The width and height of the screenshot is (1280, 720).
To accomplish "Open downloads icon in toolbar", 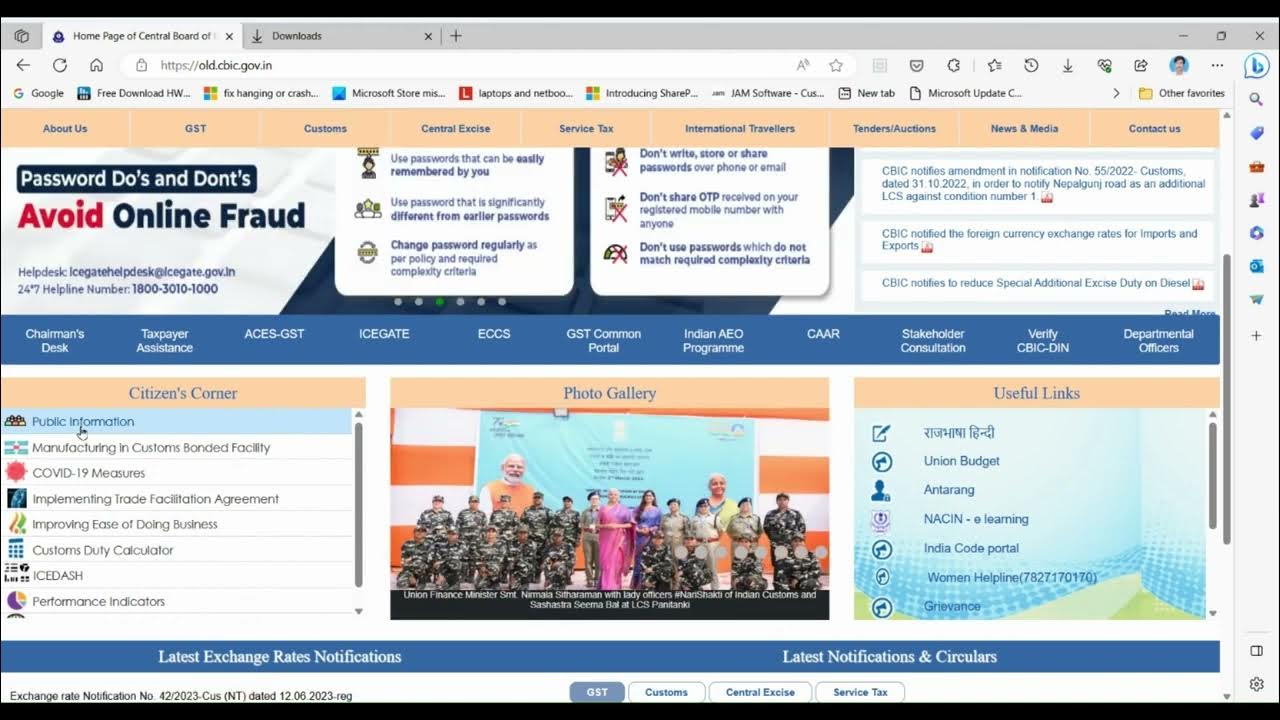I will (1067, 65).
